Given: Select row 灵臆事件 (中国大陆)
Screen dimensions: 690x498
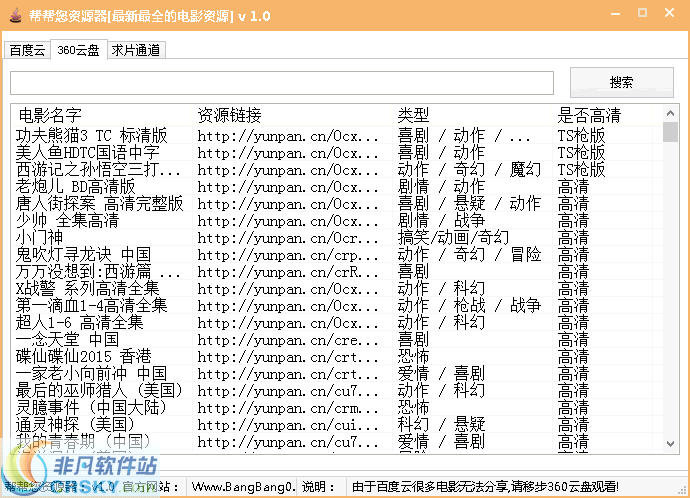Looking at the screenshot, I should [x=337, y=408].
